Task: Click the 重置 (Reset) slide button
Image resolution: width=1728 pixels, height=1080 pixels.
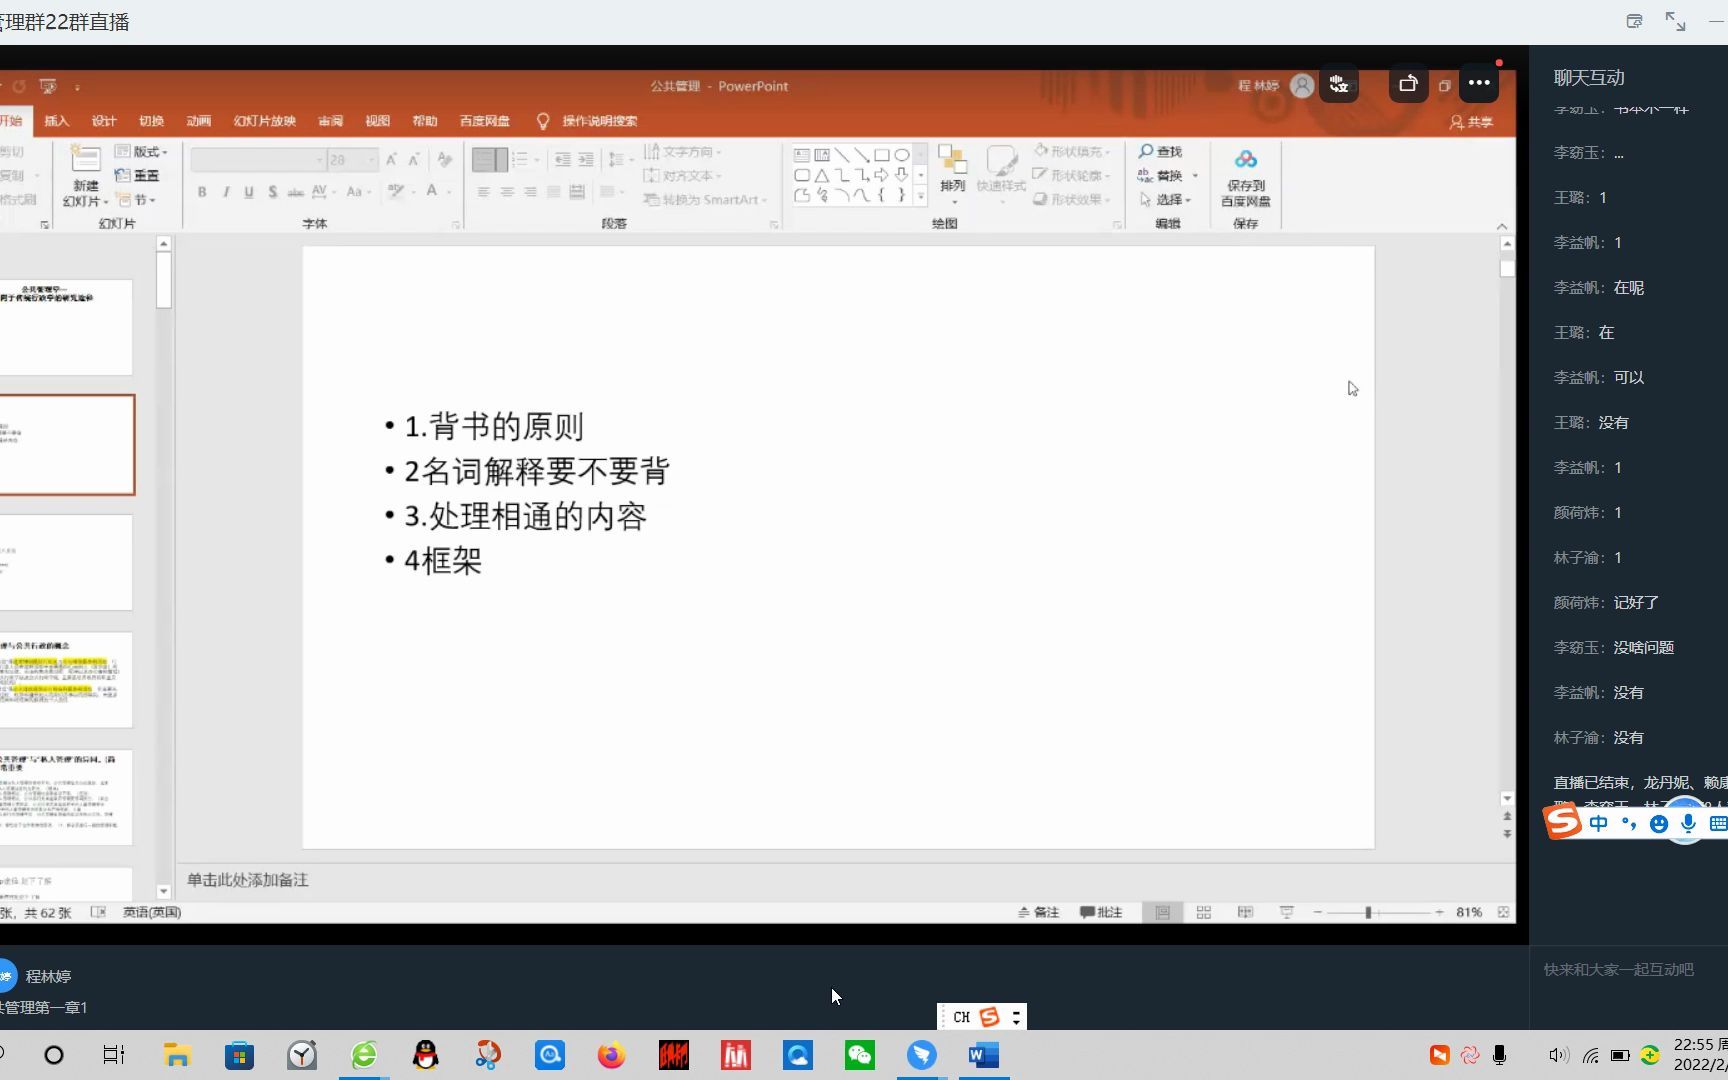Action: [137, 176]
